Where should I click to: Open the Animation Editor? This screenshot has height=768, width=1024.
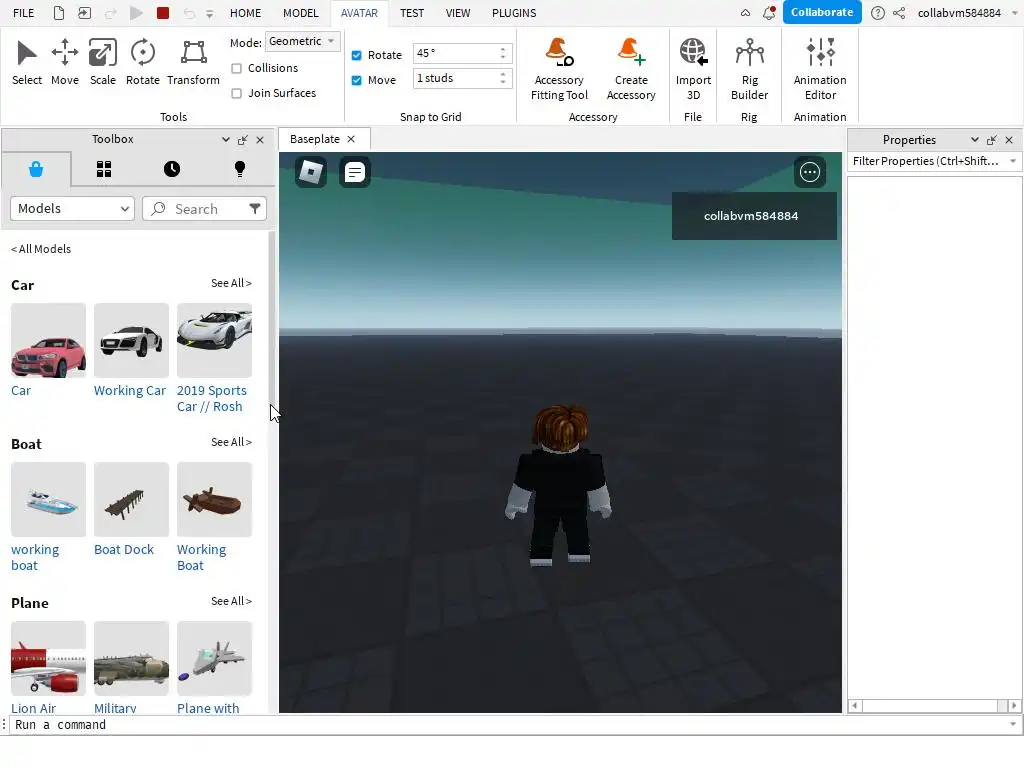coord(820,69)
